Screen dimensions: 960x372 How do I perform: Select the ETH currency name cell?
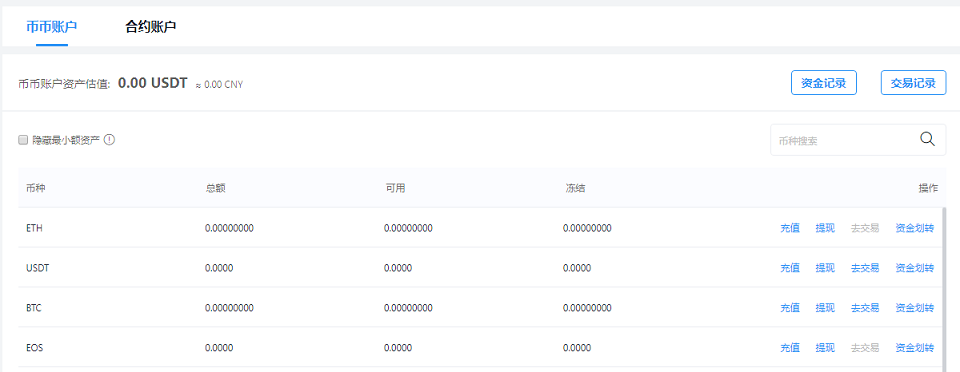[x=34, y=228]
